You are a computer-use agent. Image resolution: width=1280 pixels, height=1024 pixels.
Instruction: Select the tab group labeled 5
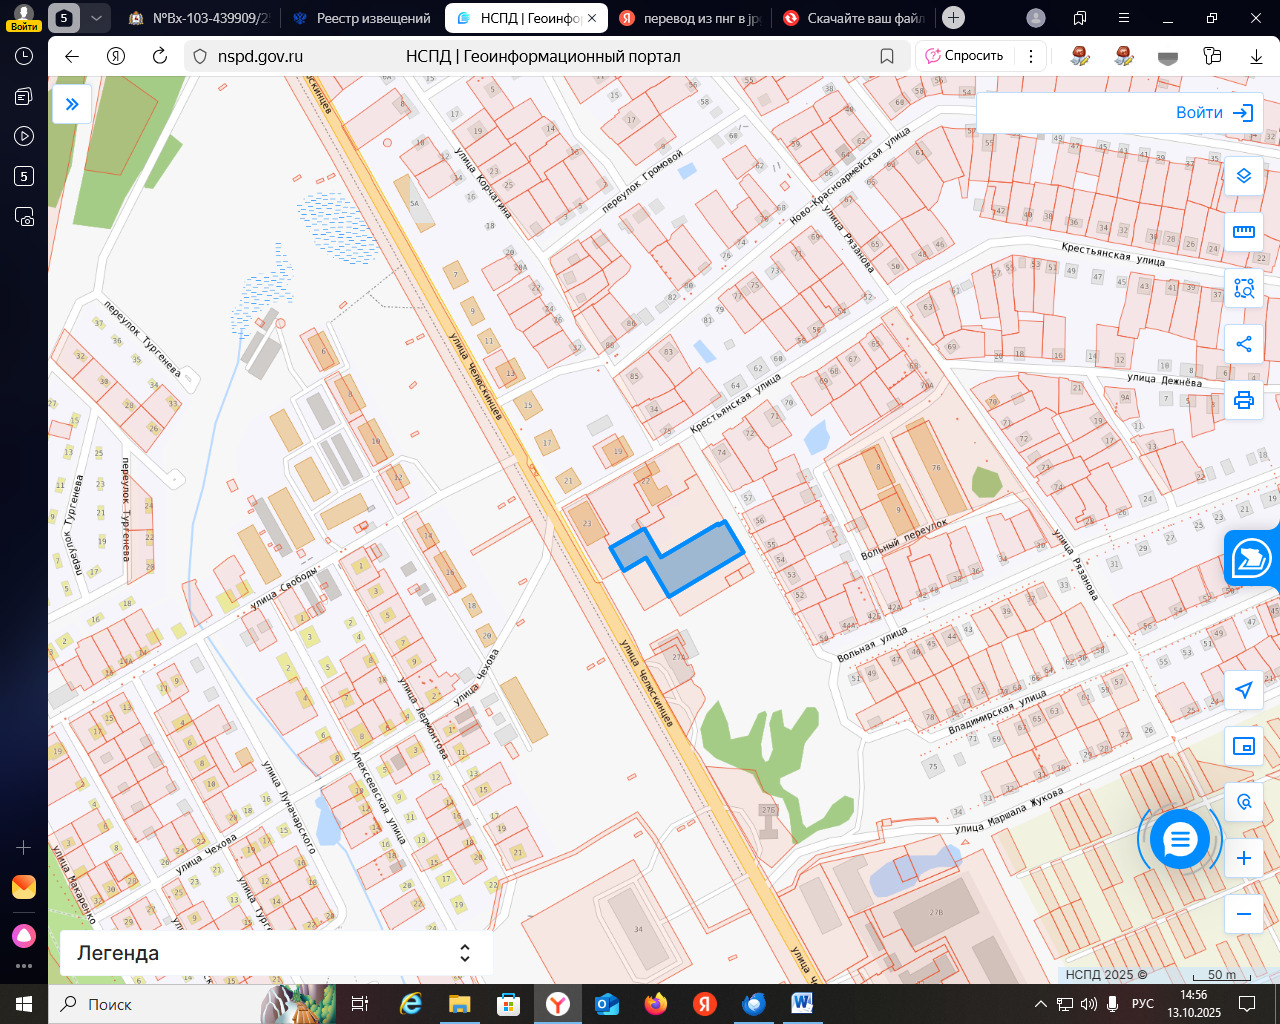click(64, 18)
